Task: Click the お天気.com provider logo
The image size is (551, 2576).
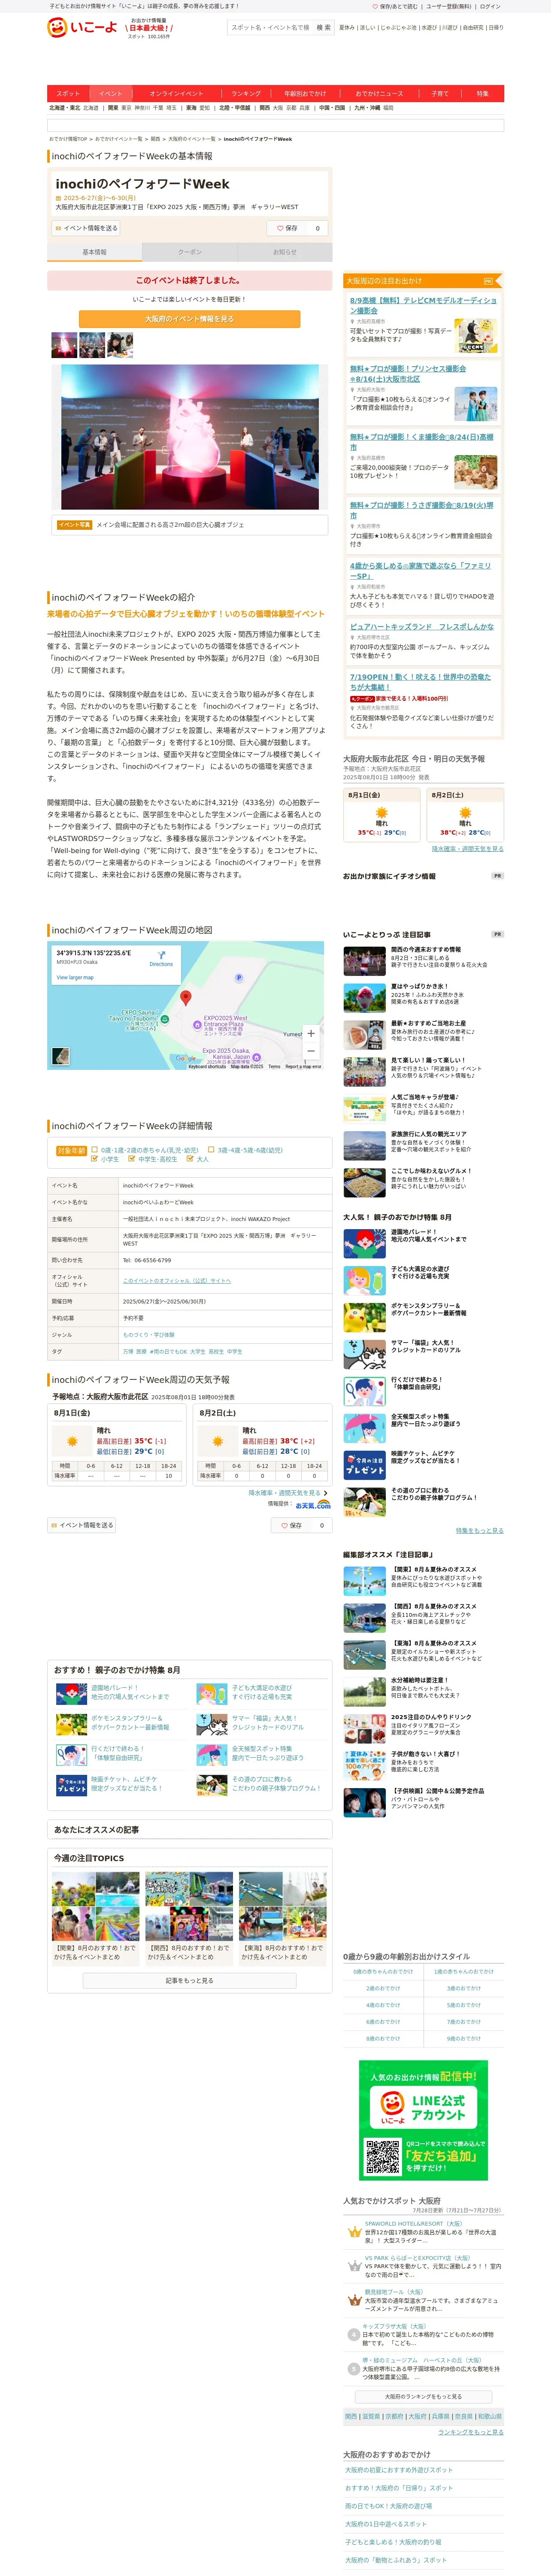Action: click(313, 1504)
